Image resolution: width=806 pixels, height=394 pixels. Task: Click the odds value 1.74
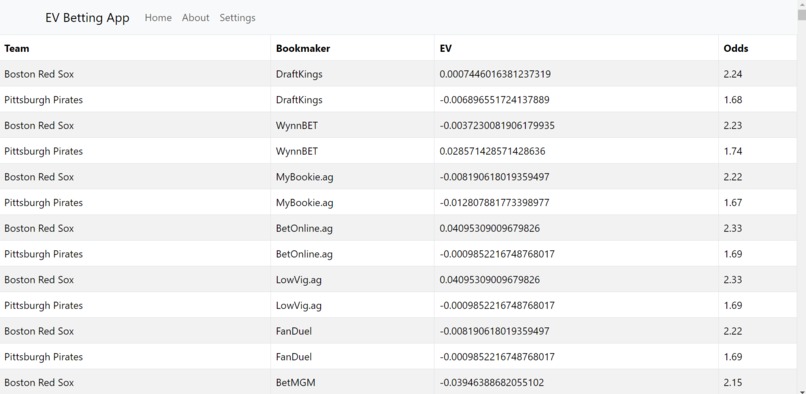pyautogui.click(x=732, y=151)
